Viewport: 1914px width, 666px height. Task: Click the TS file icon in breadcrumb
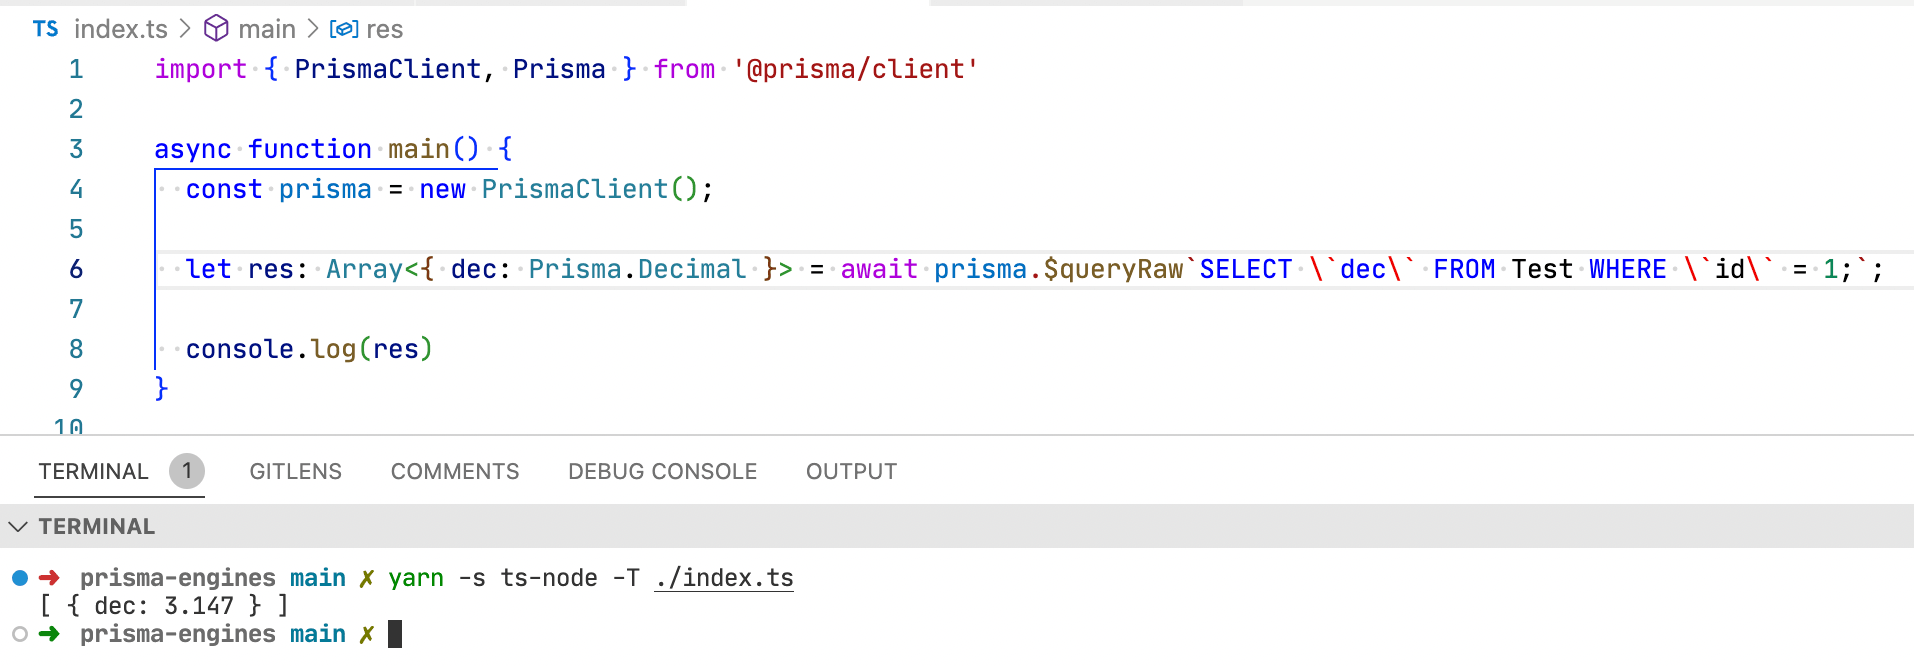click(46, 29)
